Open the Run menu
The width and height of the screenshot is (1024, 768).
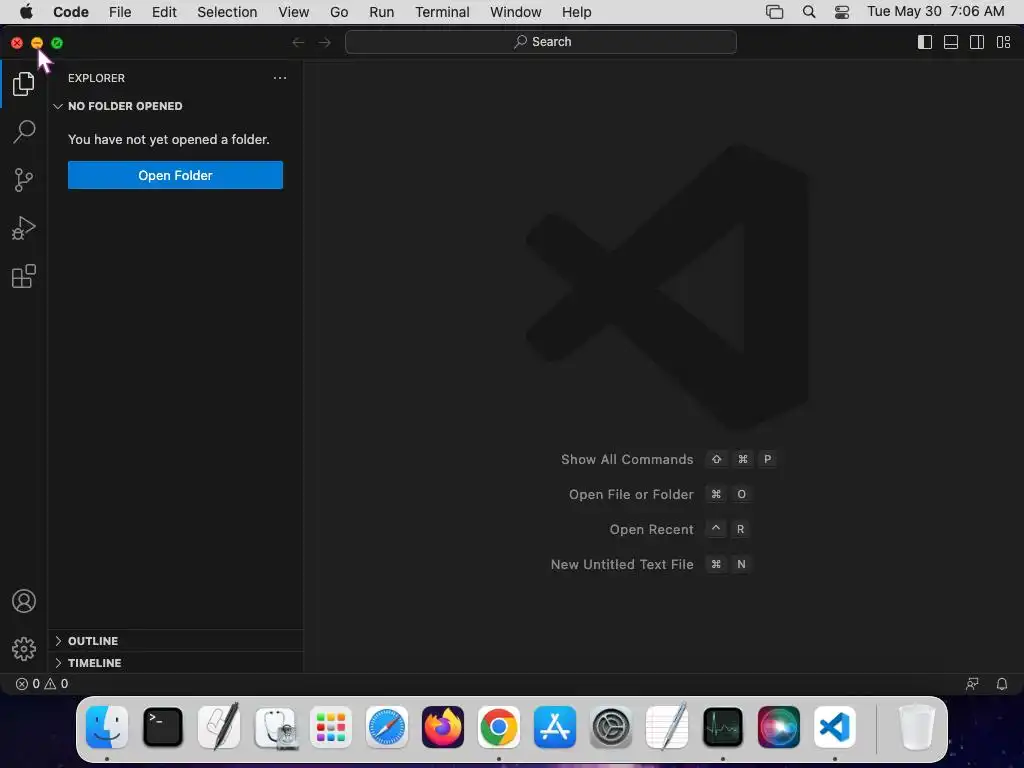point(381,12)
